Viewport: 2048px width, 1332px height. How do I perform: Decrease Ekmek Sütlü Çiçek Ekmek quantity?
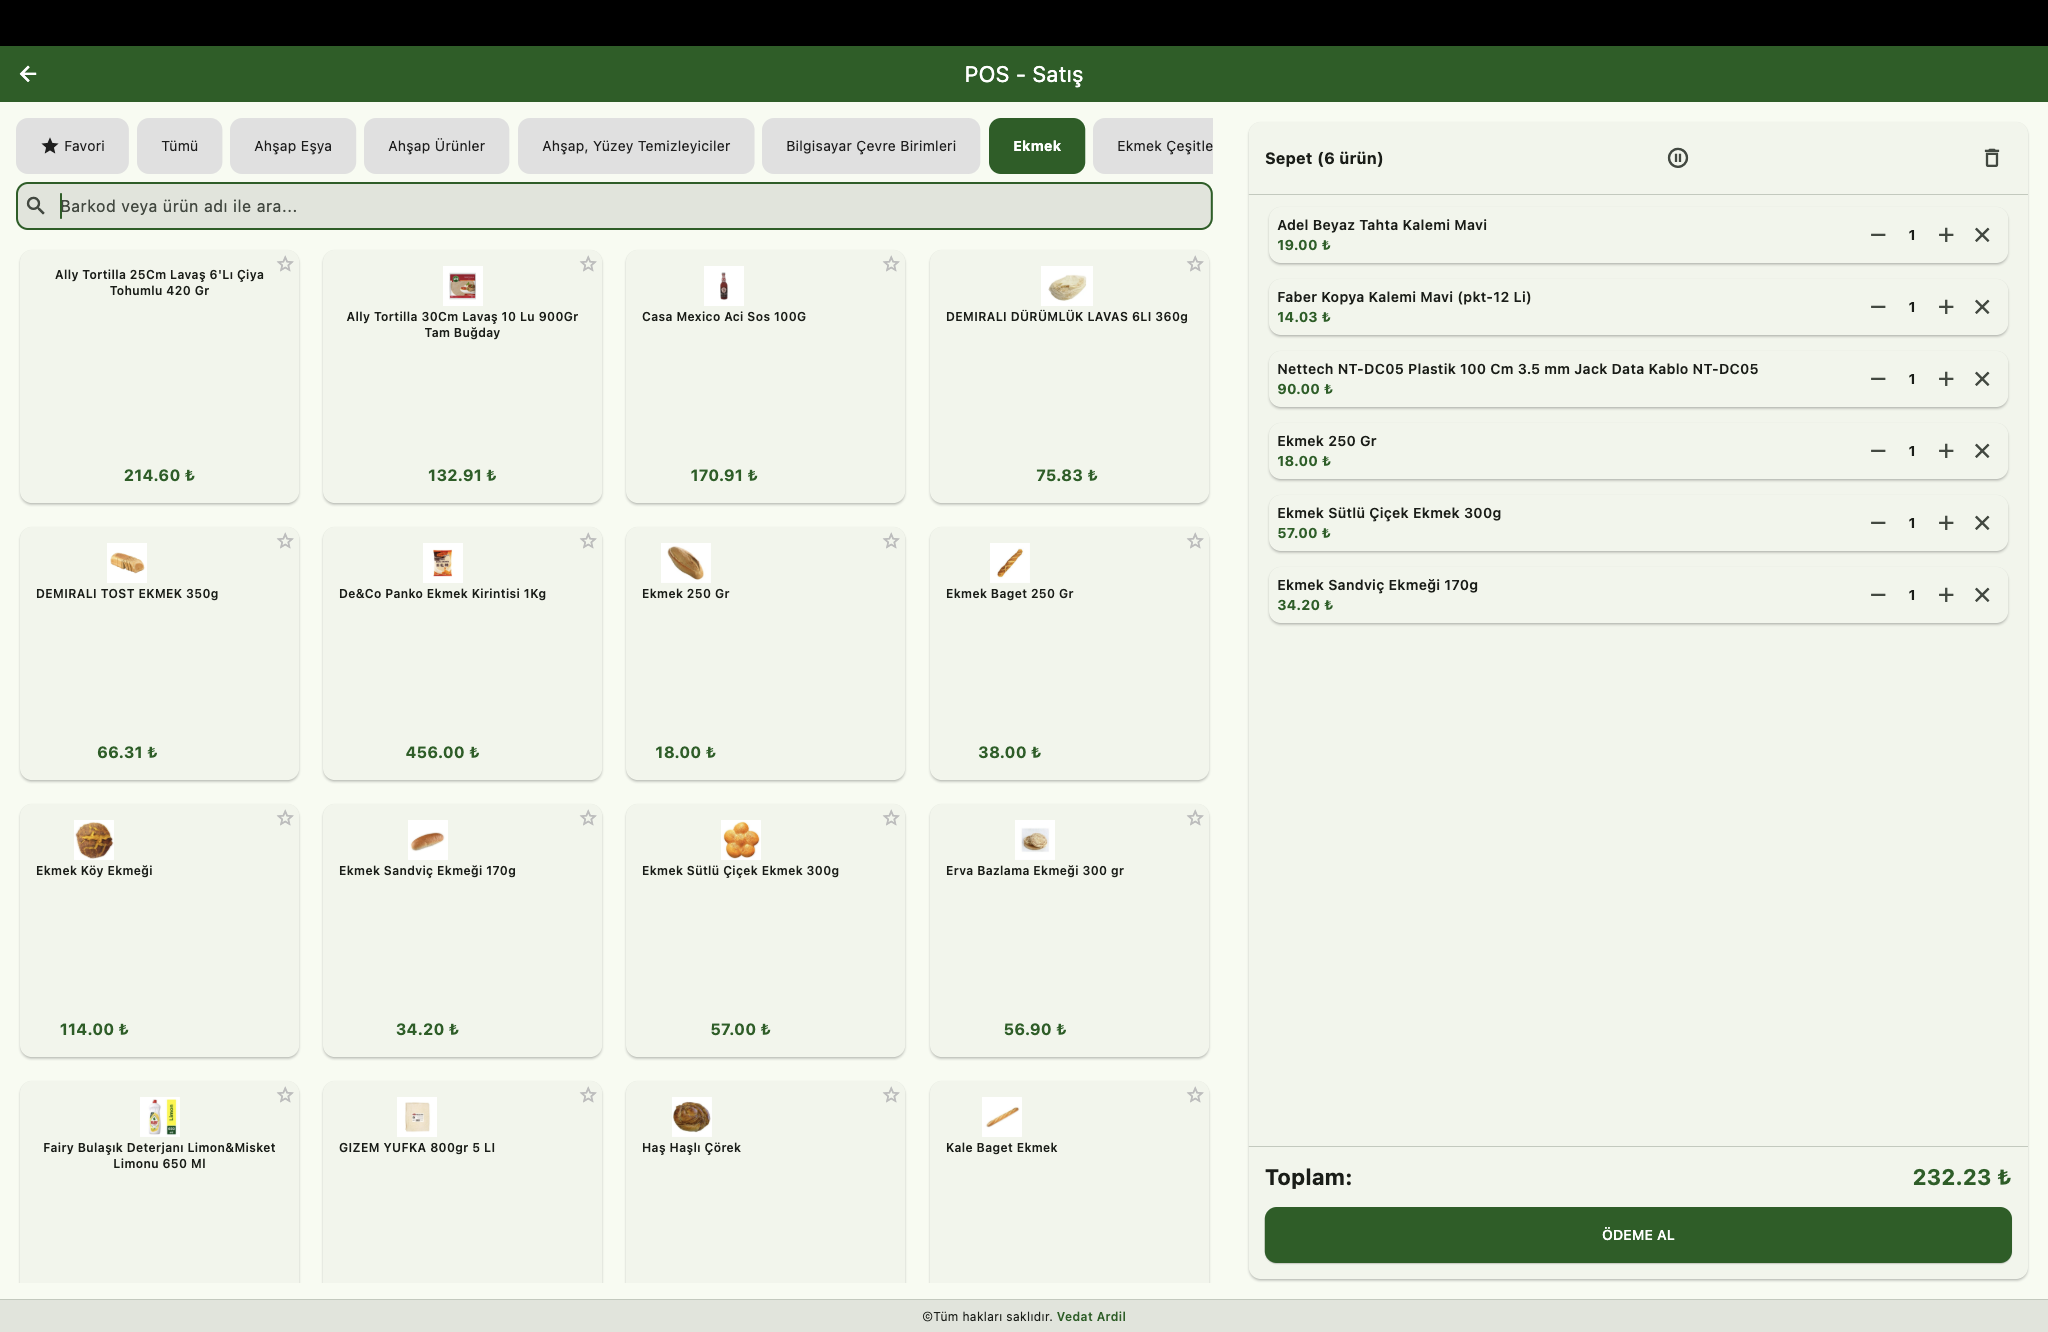(x=1877, y=523)
